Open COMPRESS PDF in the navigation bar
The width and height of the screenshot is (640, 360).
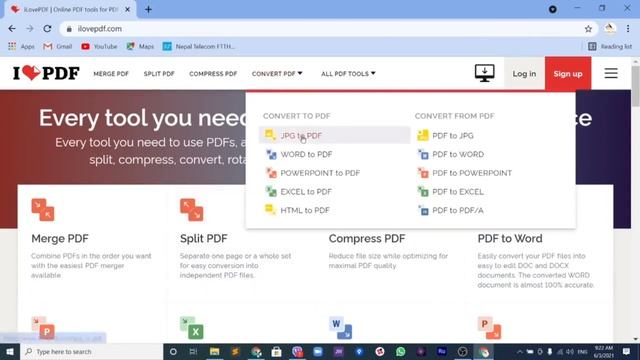click(213, 74)
